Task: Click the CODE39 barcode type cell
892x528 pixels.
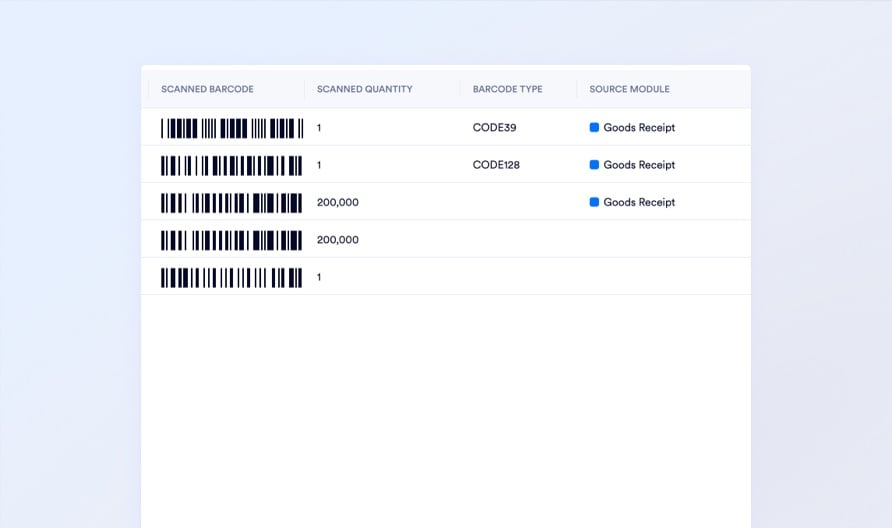Action: tap(494, 127)
